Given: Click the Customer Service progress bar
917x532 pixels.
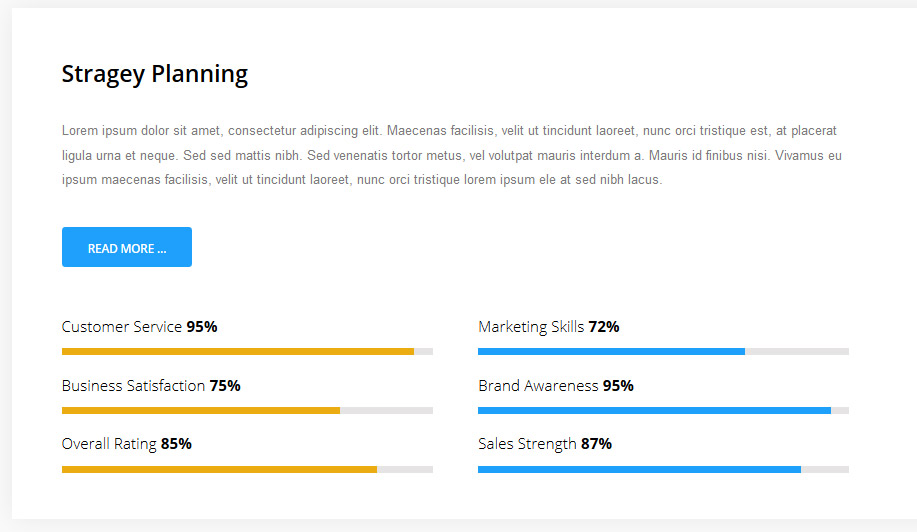Looking at the screenshot, I should pos(247,352).
